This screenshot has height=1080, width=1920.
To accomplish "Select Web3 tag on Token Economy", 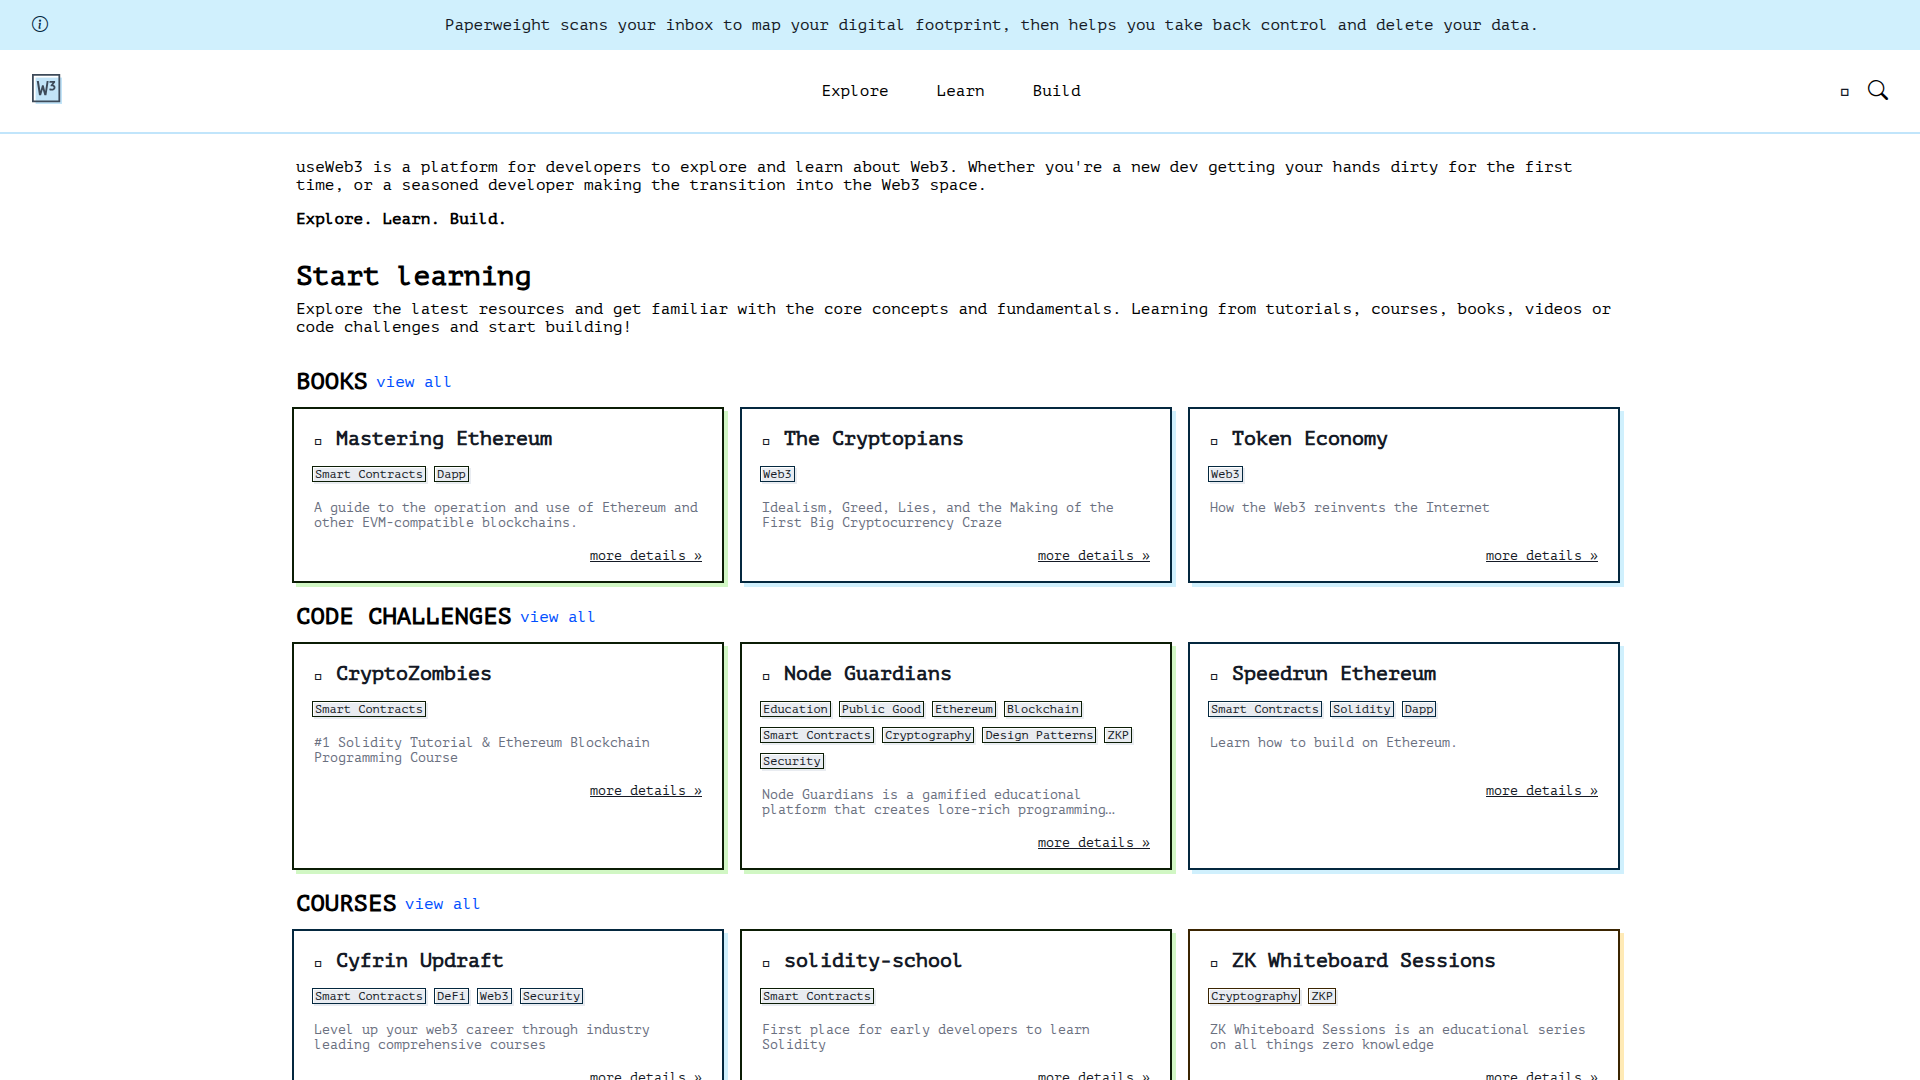I will [1225, 474].
